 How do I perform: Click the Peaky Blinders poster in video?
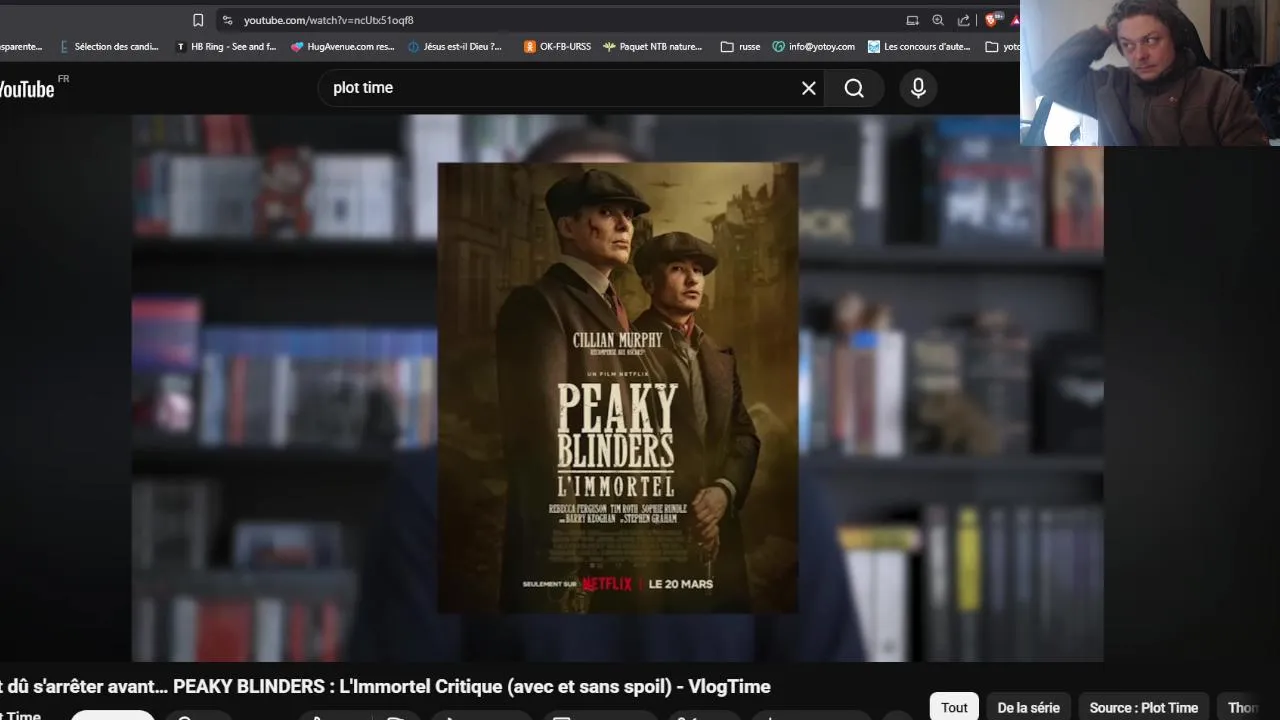click(x=618, y=388)
